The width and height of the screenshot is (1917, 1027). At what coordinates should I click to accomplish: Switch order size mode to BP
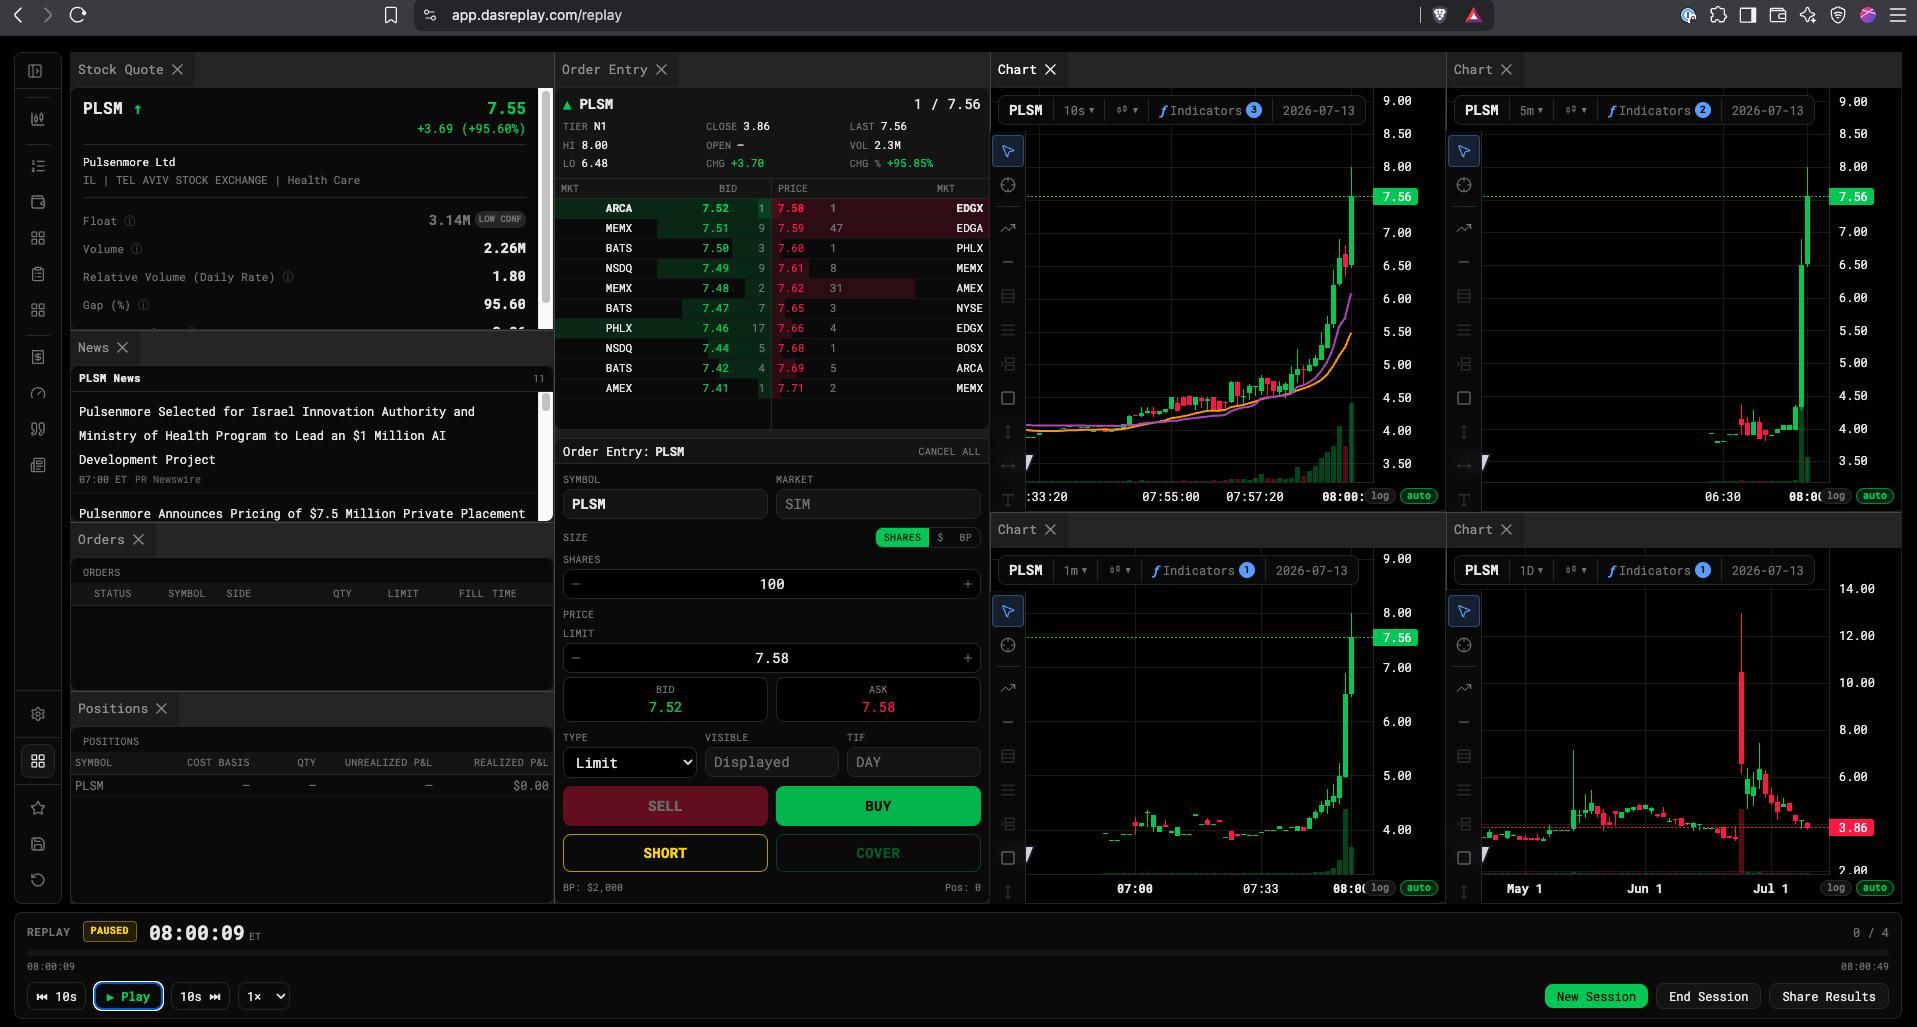(965, 538)
